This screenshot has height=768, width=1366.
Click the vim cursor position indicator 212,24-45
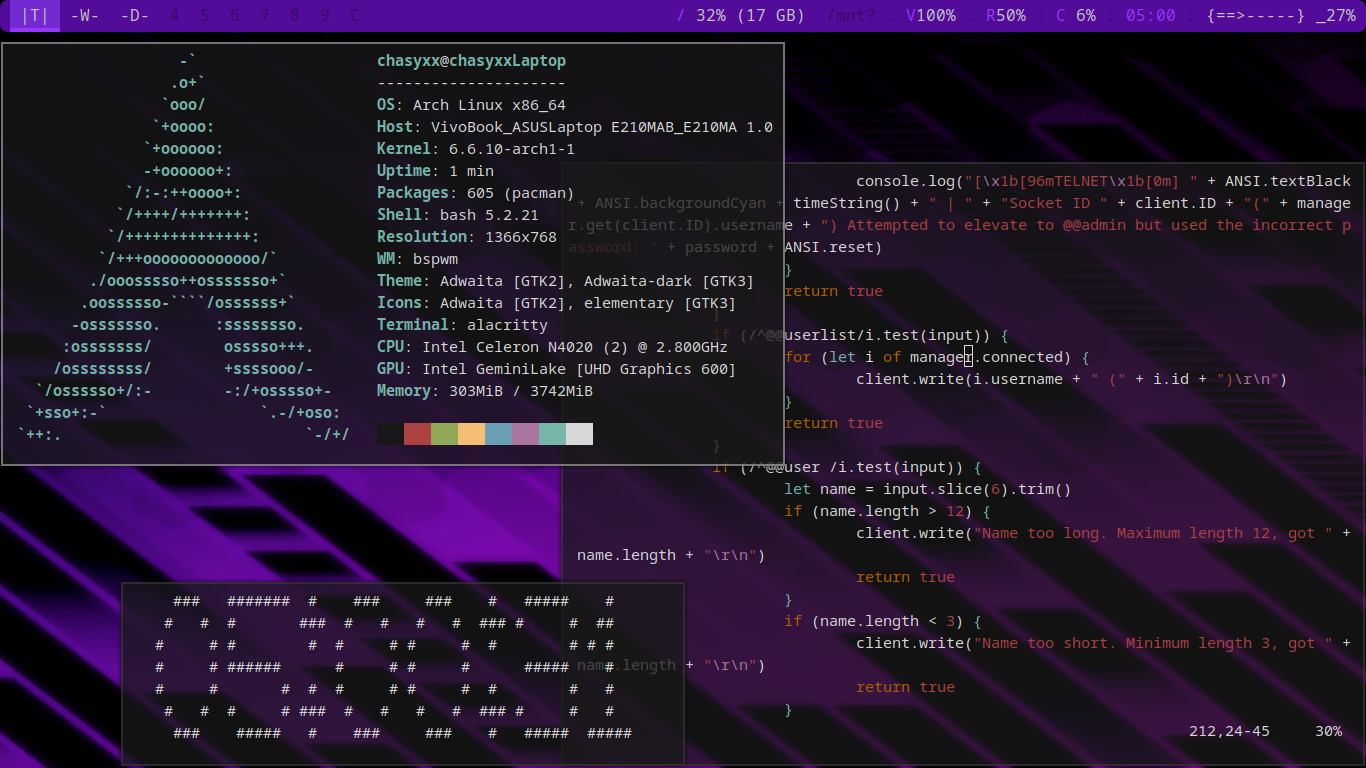pyautogui.click(x=1229, y=731)
